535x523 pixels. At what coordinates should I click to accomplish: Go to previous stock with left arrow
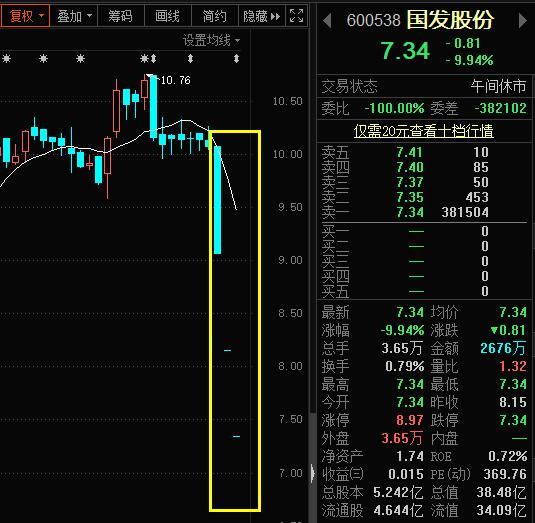[327, 20]
